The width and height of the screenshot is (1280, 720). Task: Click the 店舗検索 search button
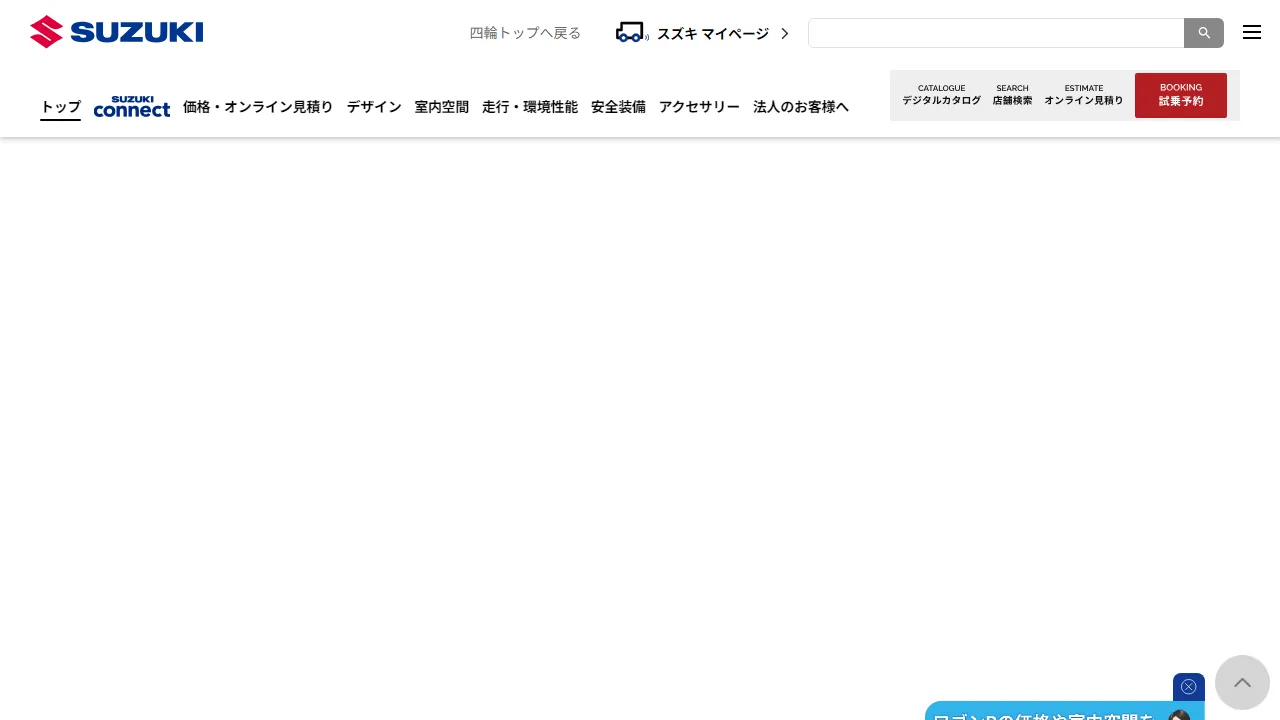tap(1012, 95)
